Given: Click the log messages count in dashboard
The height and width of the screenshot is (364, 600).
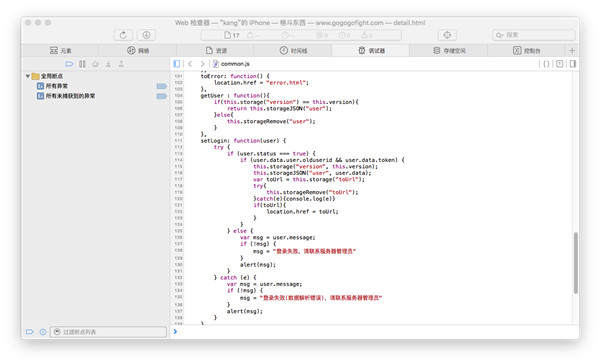Looking at the screenshot, I should click(322, 35).
